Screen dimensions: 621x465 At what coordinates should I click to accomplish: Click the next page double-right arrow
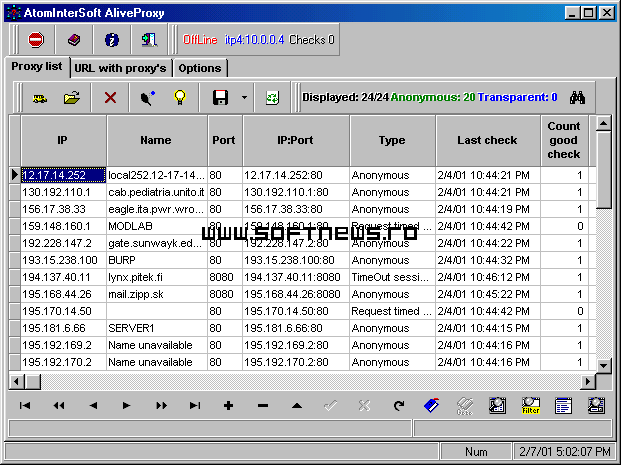click(x=161, y=405)
